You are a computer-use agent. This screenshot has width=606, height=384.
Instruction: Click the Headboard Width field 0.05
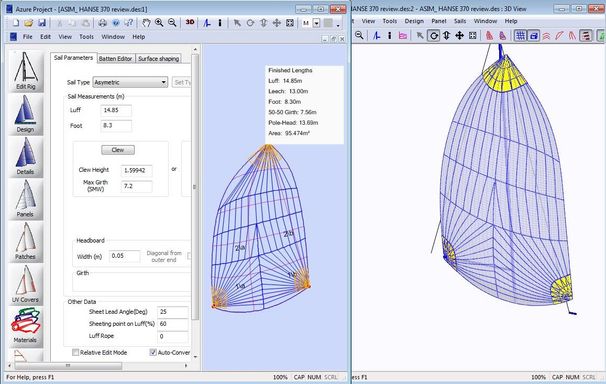[x=124, y=256]
